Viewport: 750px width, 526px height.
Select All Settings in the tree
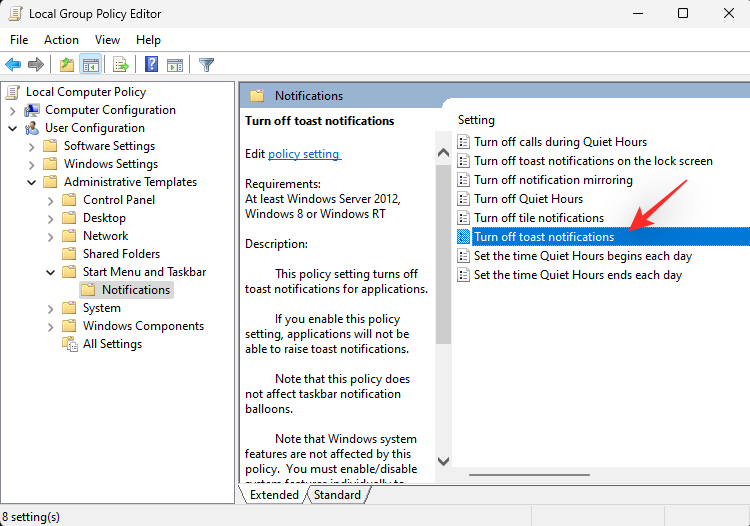click(112, 344)
